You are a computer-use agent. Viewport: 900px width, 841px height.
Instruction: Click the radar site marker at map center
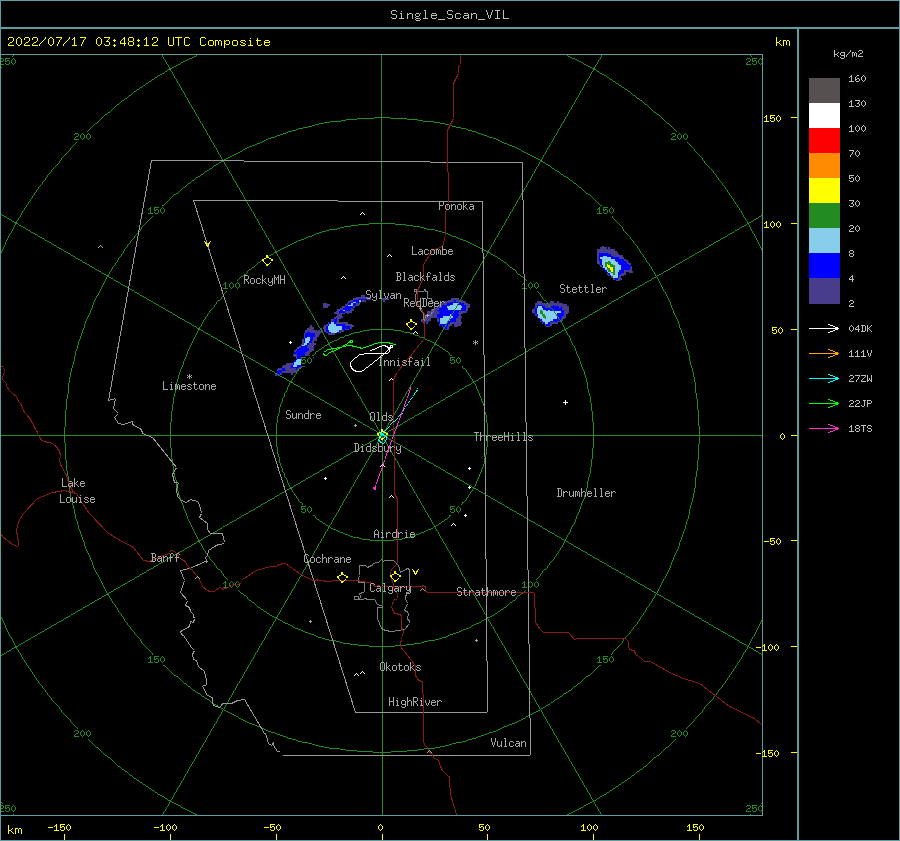(x=382, y=436)
